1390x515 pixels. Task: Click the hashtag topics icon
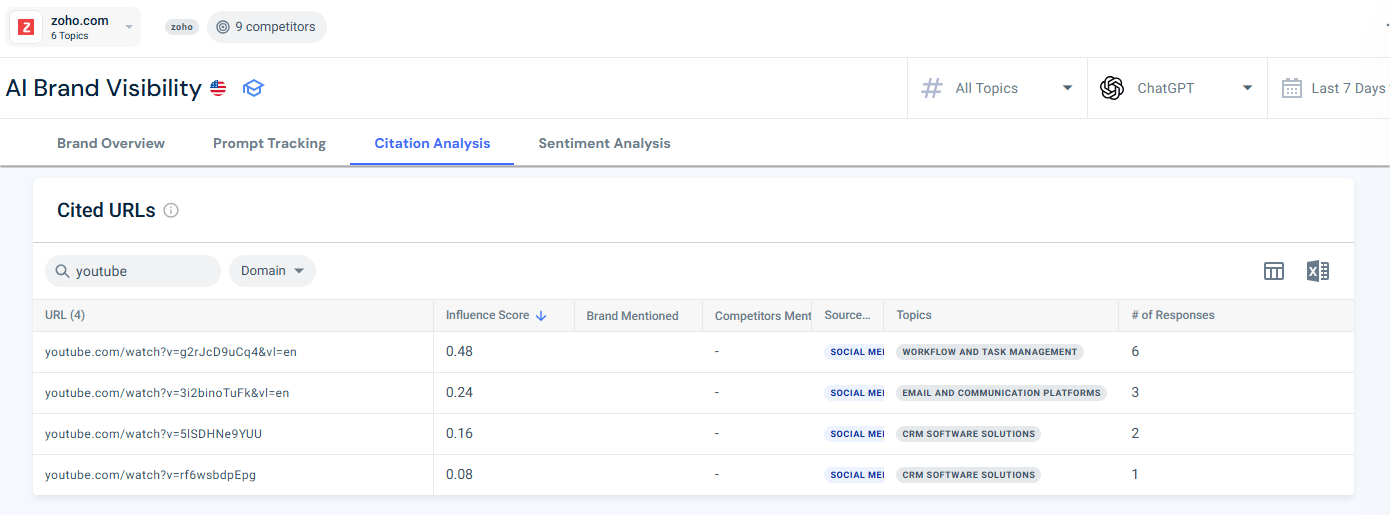[931, 88]
